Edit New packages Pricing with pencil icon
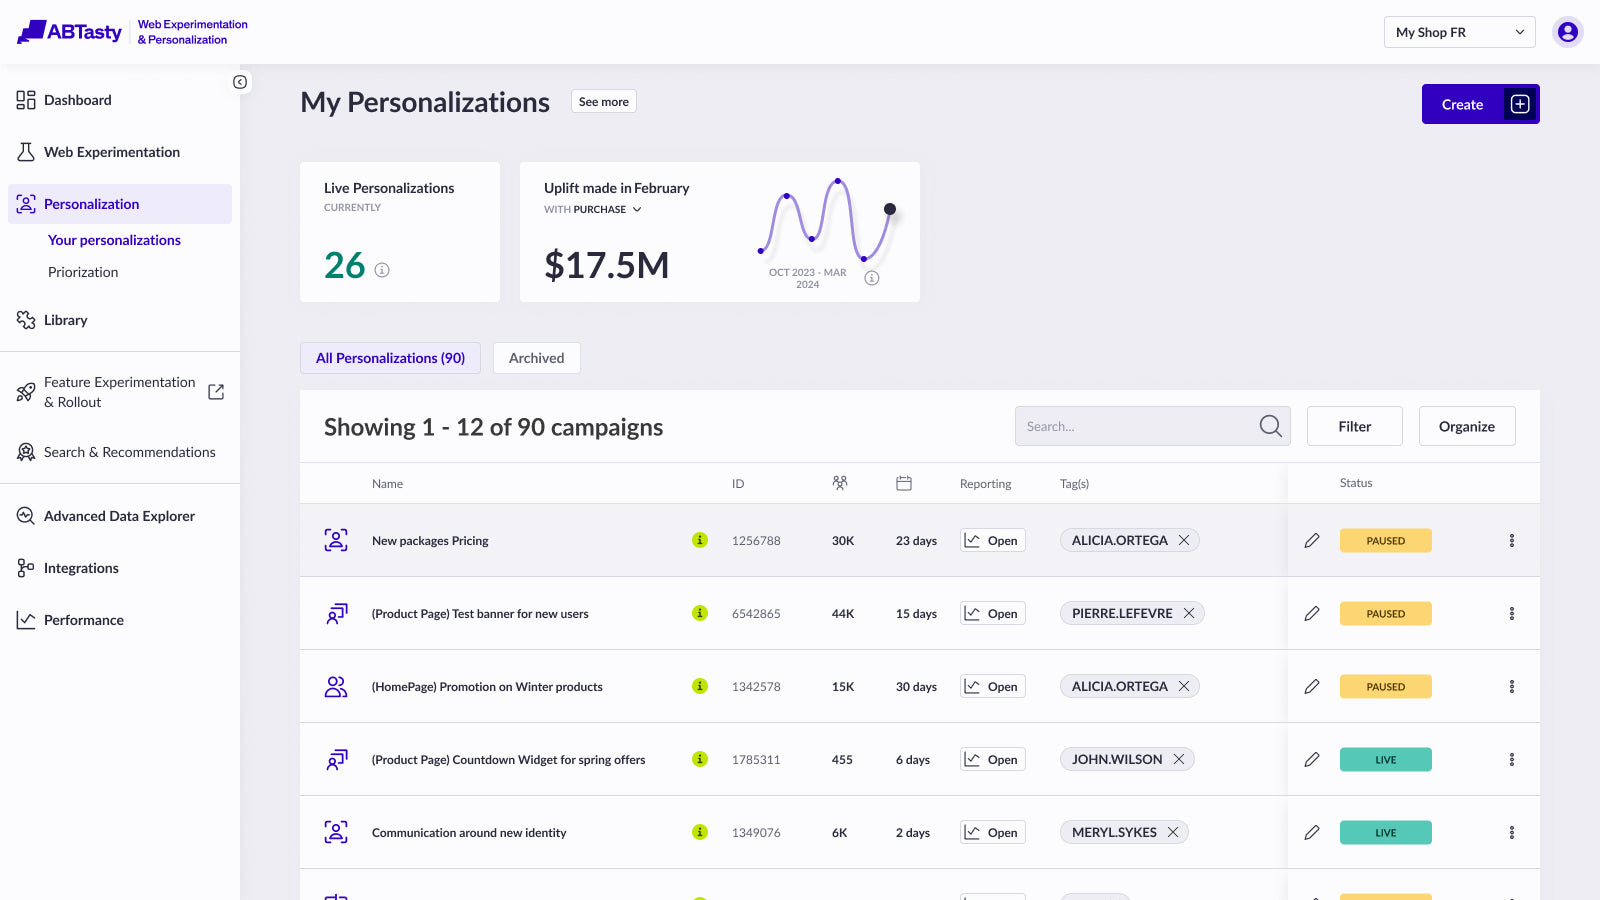This screenshot has height=900, width=1600. pyautogui.click(x=1312, y=540)
